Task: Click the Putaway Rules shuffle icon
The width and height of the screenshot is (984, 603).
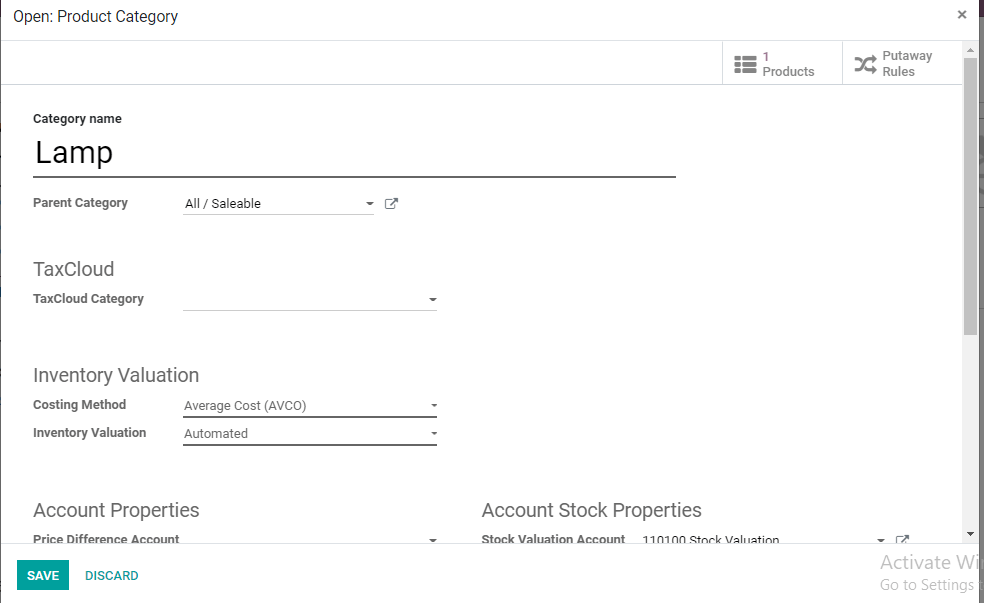Action: coord(865,64)
